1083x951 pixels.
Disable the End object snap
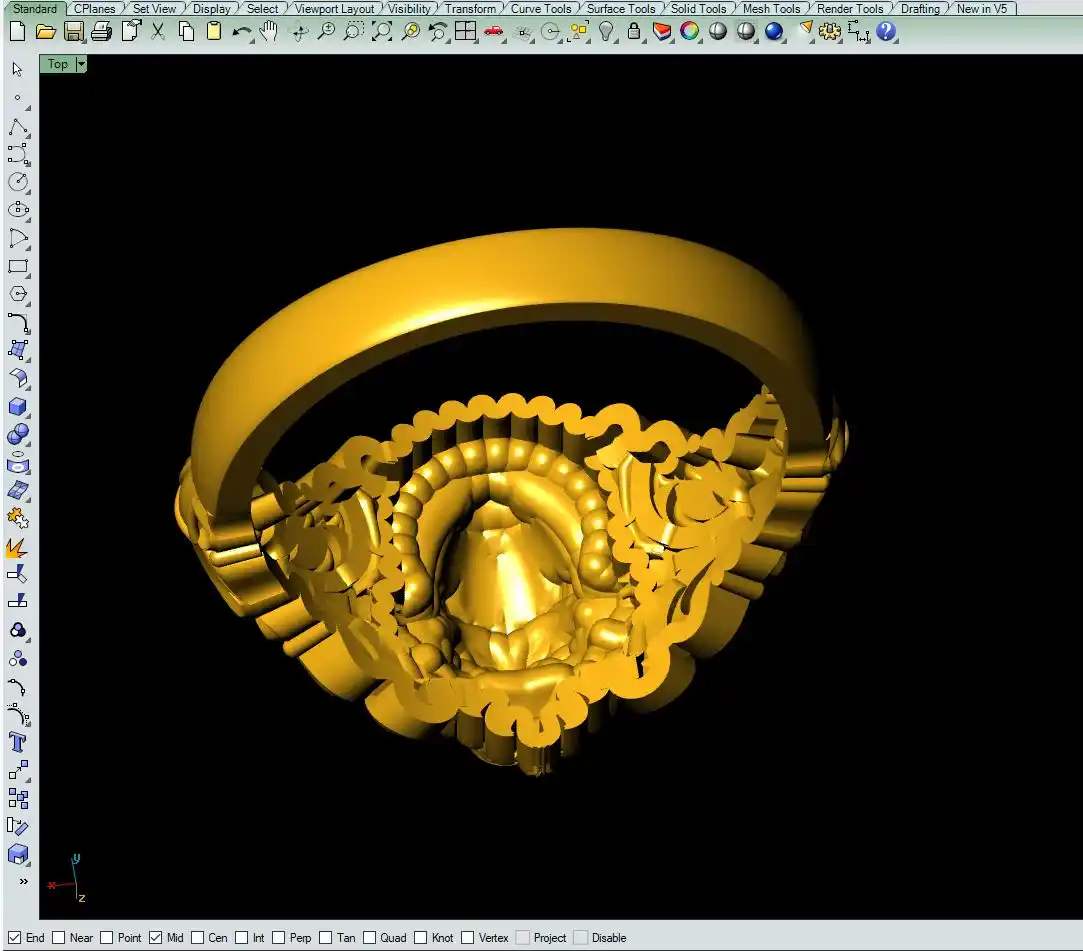coord(15,938)
